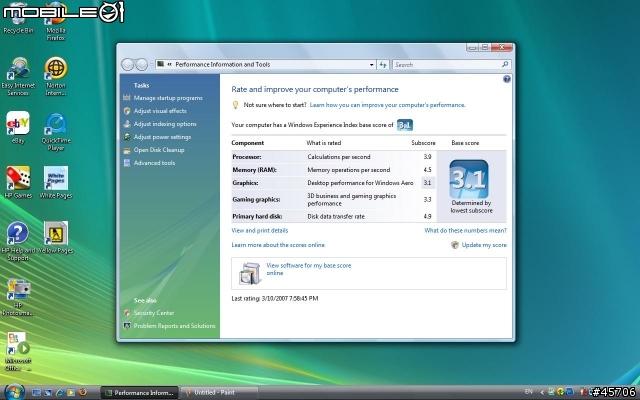Launch Firefox from Quick Launch bar
Screen dimensions: 640x400
tap(82, 392)
